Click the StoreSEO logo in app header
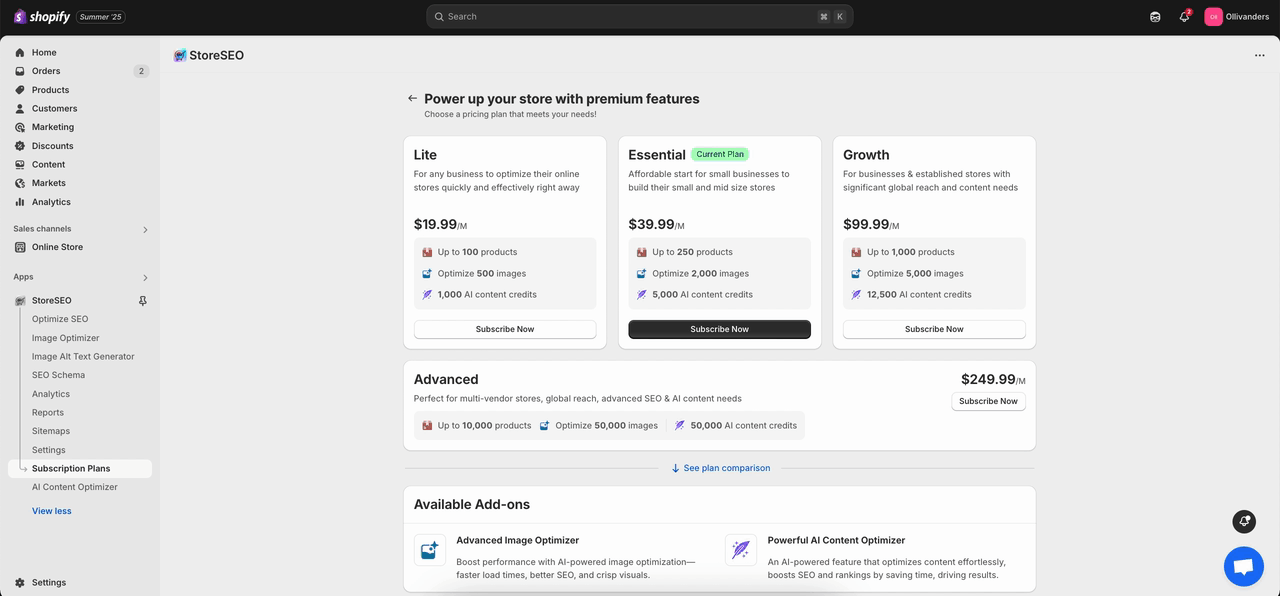The image size is (1280, 596). pyautogui.click(x=180, y=55)
